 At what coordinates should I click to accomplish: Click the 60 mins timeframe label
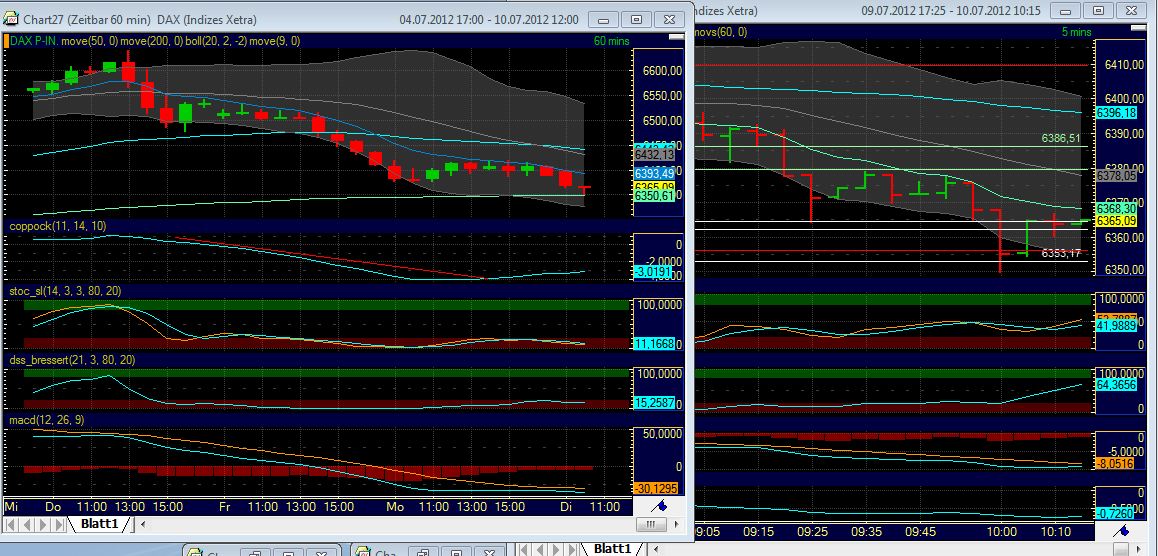click(x=611, y=41)
